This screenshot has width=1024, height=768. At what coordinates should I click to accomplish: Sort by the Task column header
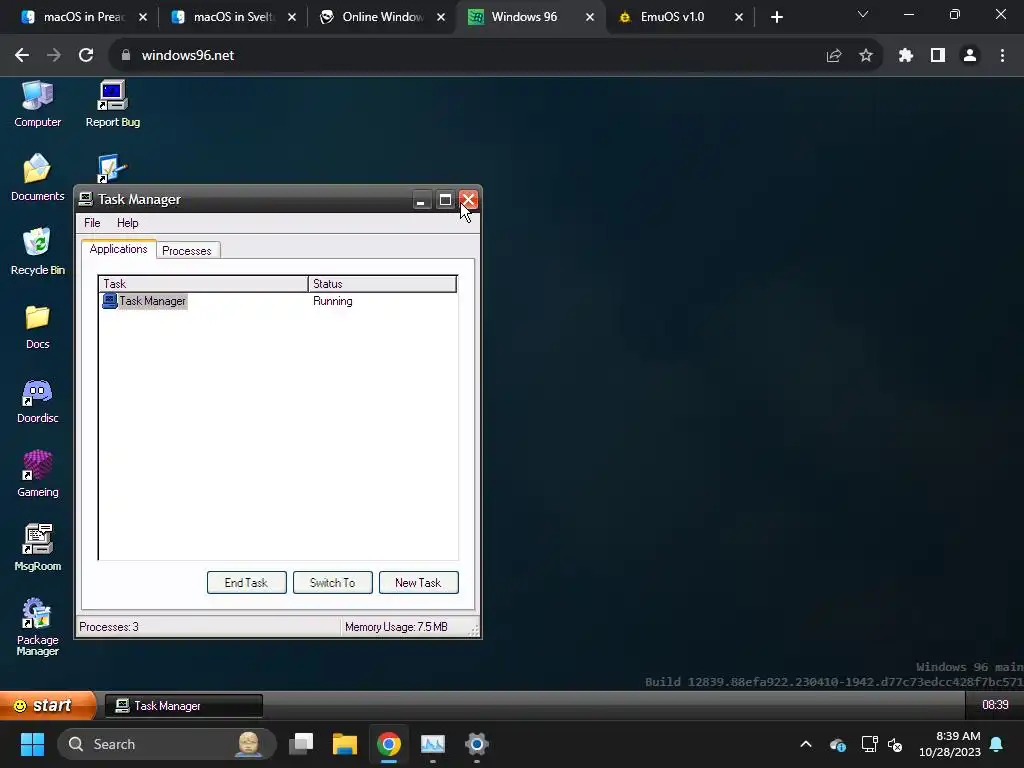pos(203,283)
